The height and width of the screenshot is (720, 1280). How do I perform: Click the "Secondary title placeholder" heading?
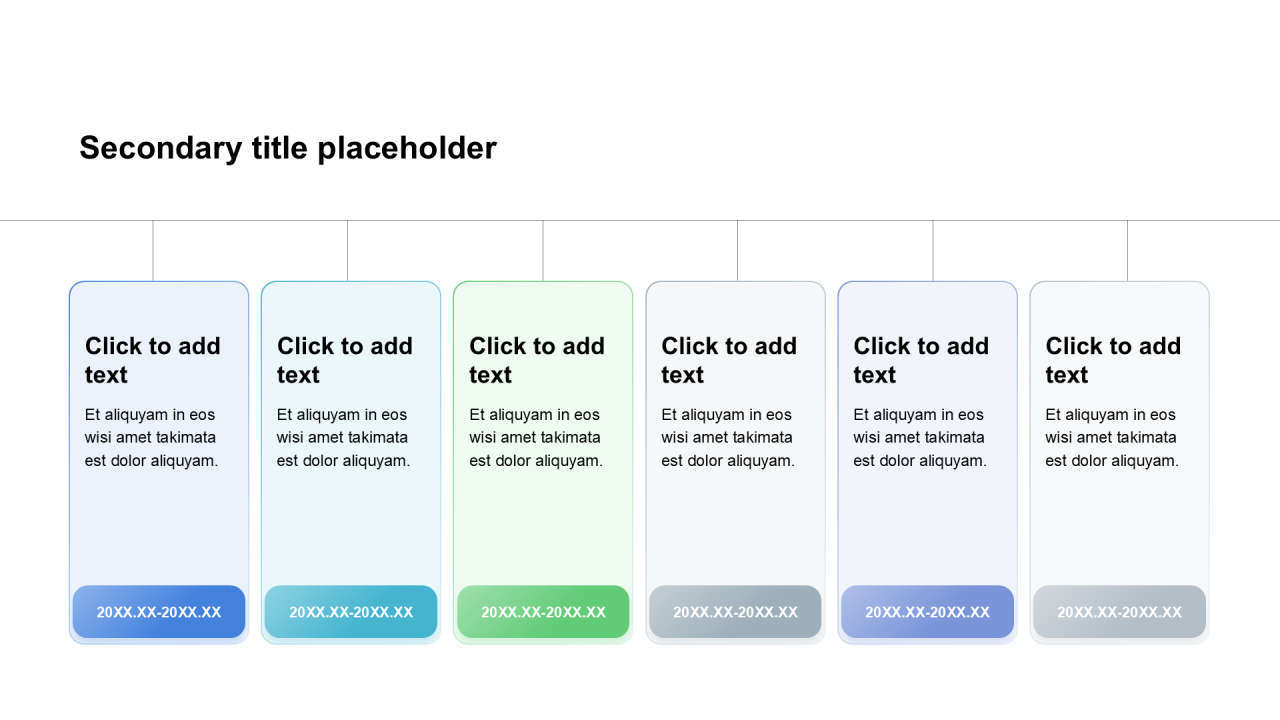point(288,148)
